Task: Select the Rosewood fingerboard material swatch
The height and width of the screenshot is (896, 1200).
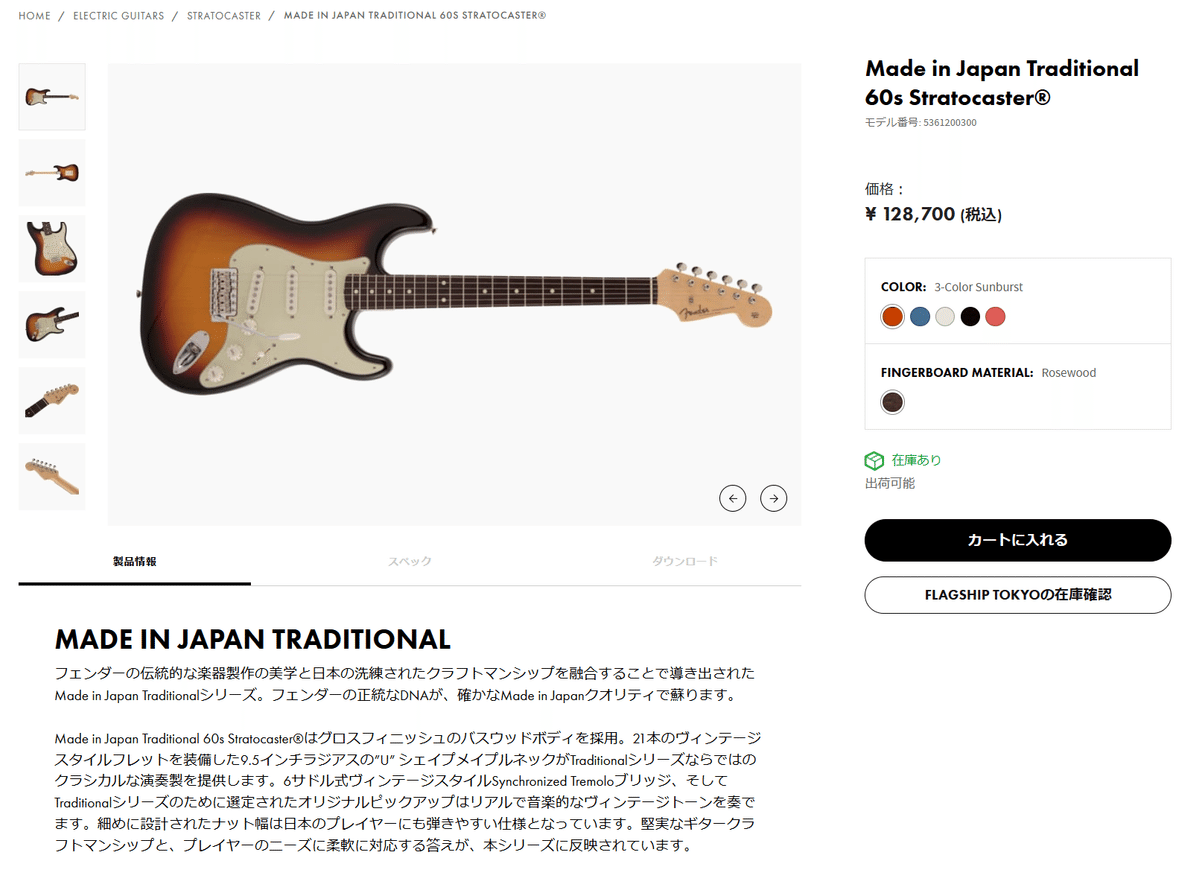Action: (x=891, y=402)
